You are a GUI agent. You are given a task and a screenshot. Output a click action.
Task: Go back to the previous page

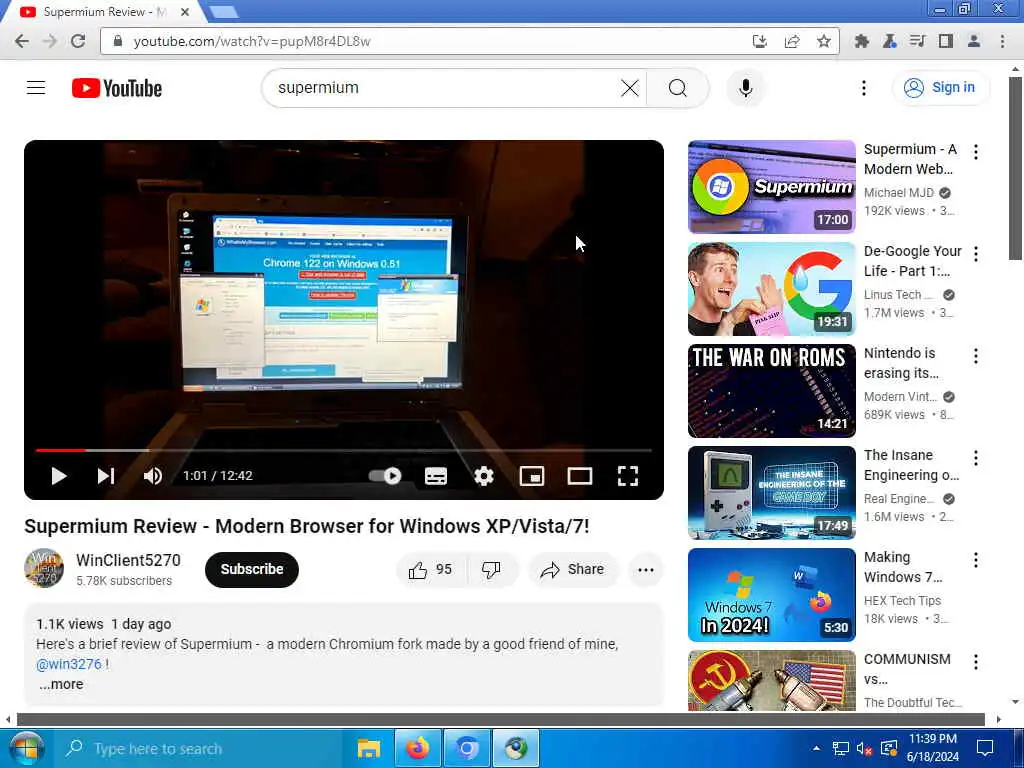tap(22, 41)
